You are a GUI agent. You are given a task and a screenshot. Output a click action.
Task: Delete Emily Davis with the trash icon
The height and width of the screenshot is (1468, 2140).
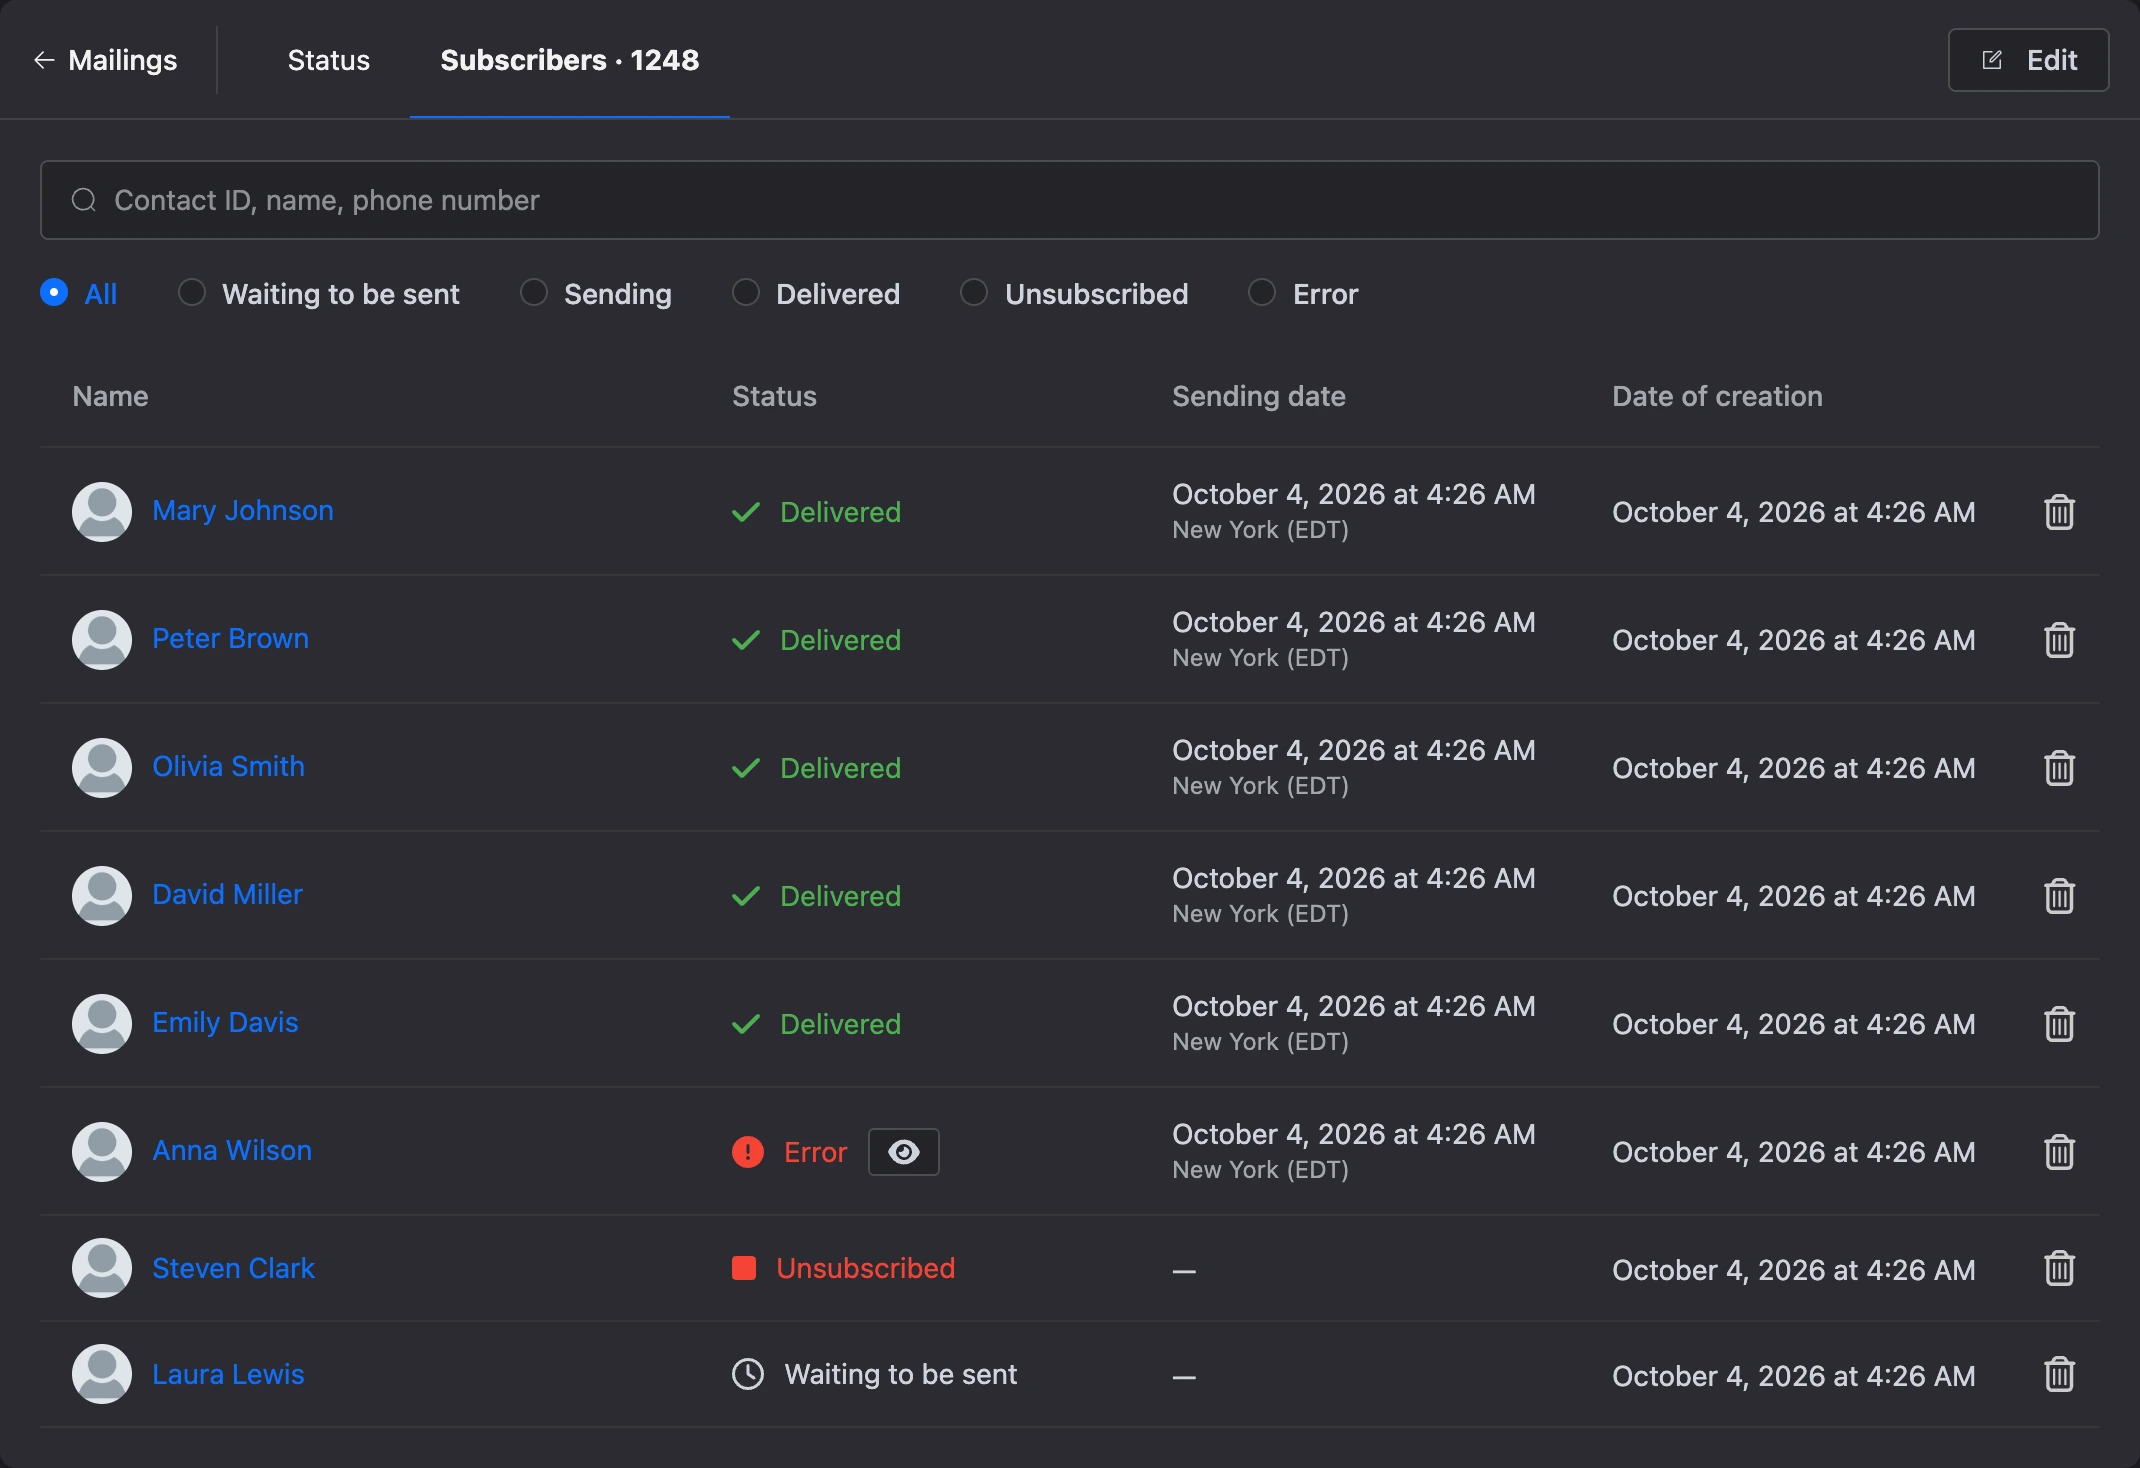pyautogui.click(x=2059, y=1024)
